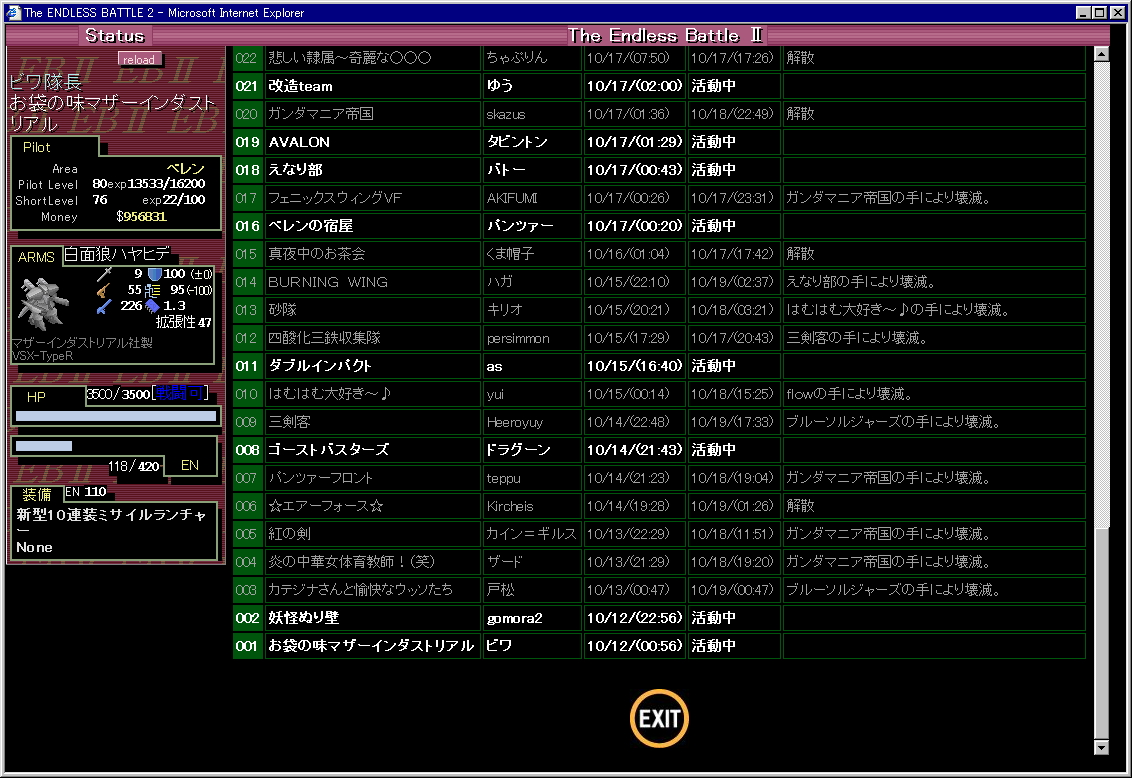Click Internet Explorer title bar icon

tap(12, 13)
